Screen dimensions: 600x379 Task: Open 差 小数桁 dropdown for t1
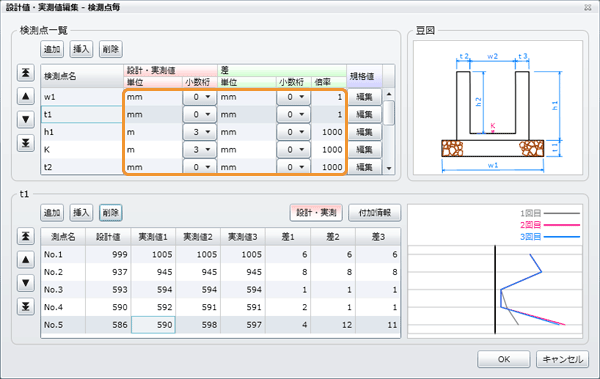[293, 114]
